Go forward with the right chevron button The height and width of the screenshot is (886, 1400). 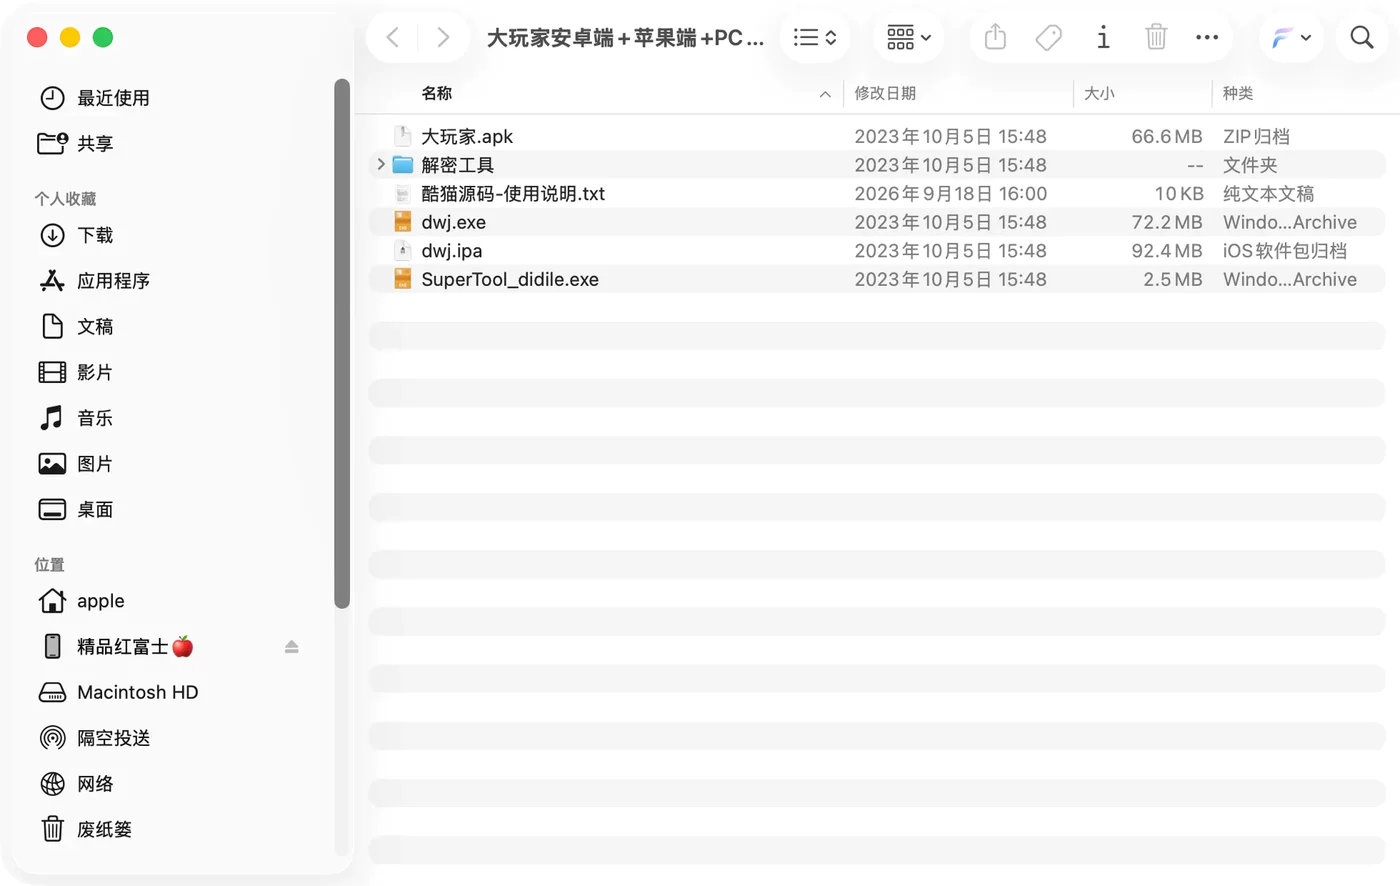[443, 38]
